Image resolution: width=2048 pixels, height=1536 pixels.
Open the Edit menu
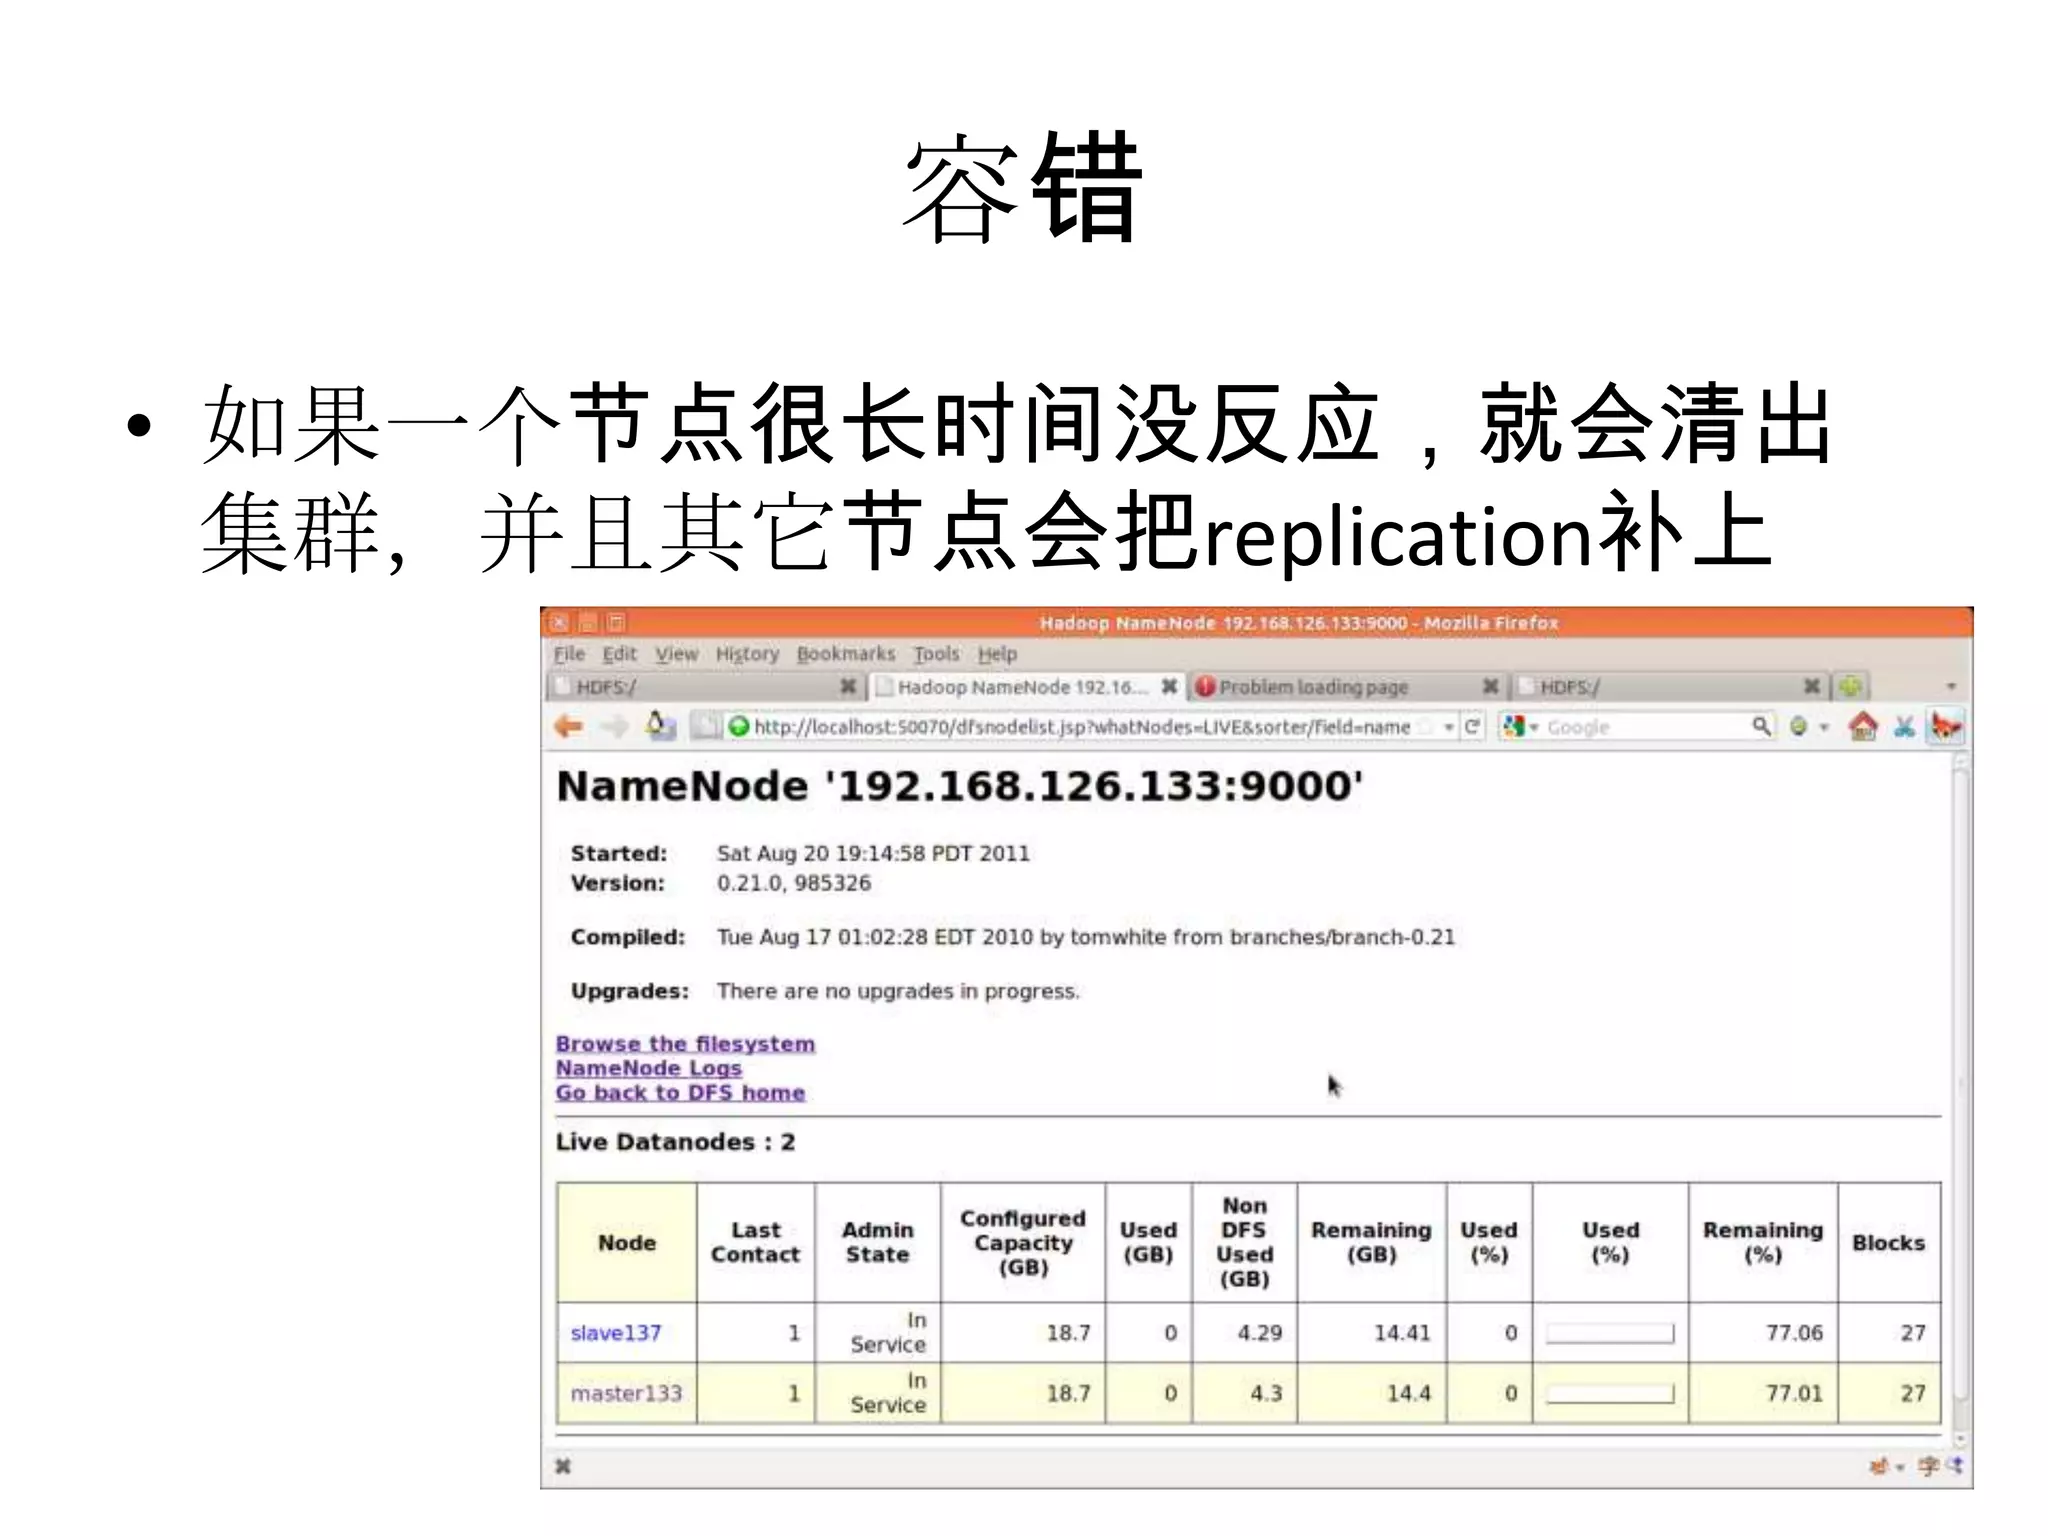point(619,654)
